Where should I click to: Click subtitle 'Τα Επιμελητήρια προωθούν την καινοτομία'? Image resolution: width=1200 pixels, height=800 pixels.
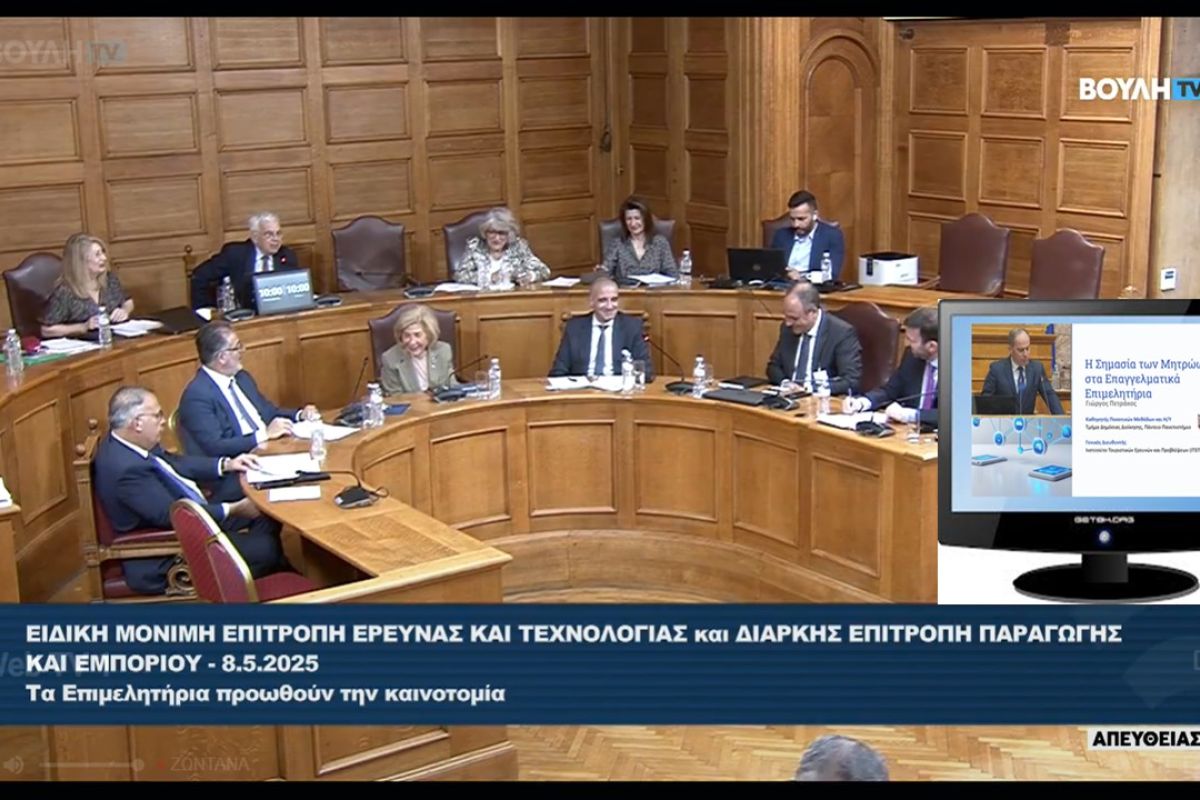click(265, 692)
